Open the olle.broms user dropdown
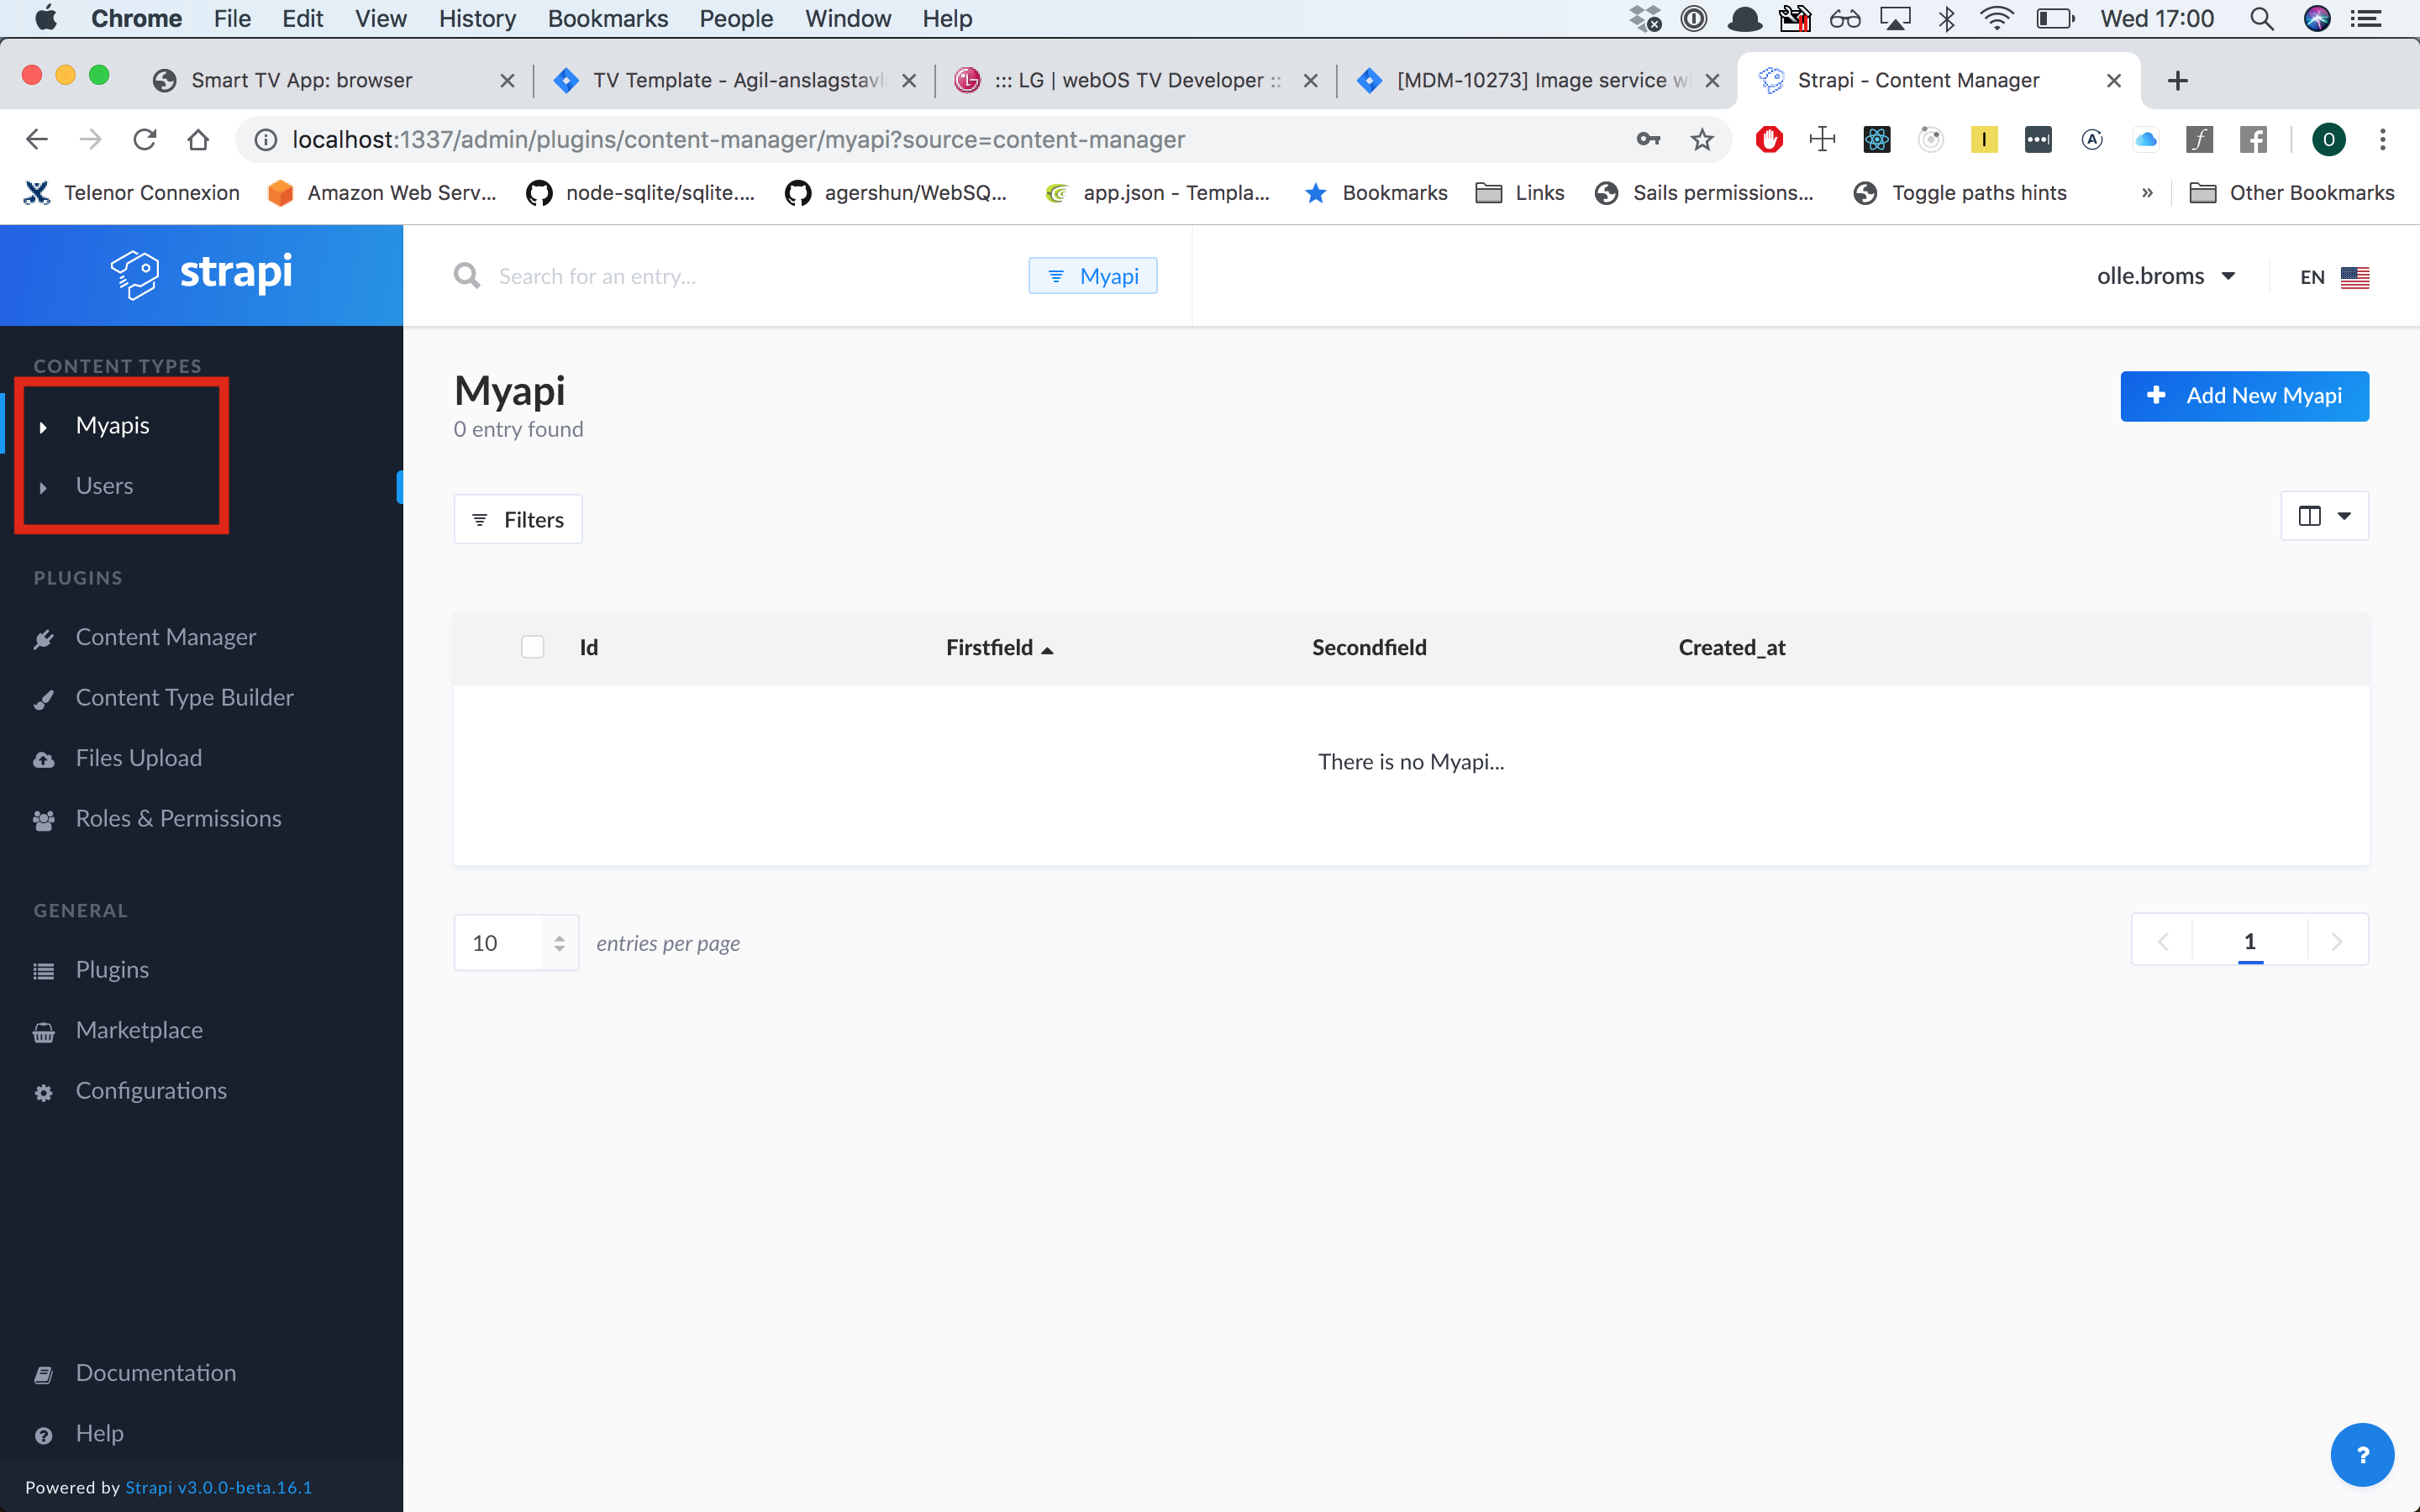Image resolution: width=2420 pixels, height=1512 pixels. 2166,276
